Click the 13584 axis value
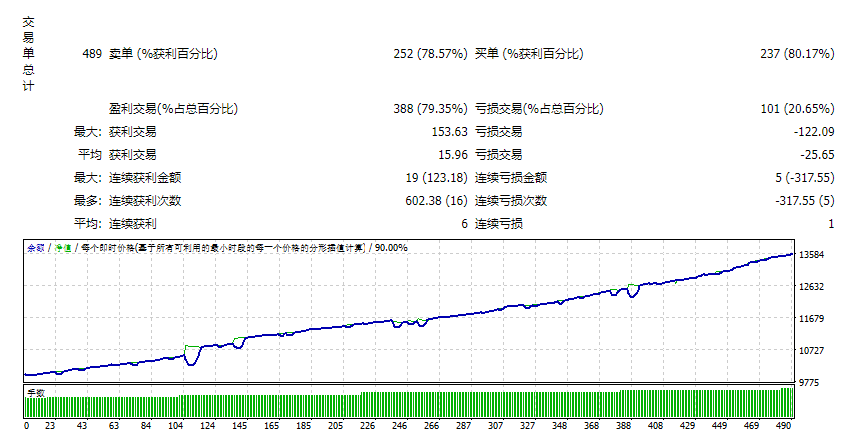The width and height of the screenshot is (855, 436). (811, 255)
